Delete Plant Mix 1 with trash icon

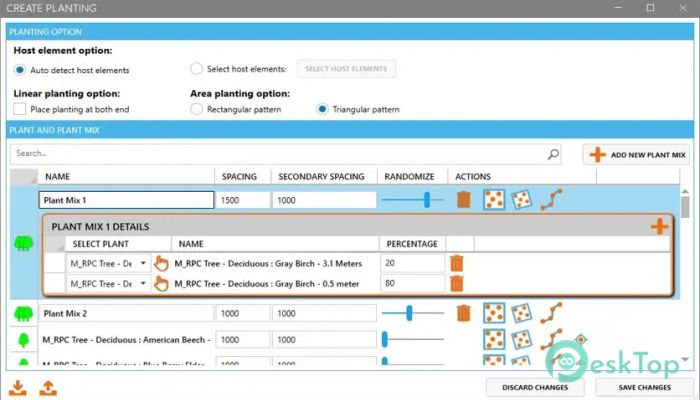[x=463, y=200]
